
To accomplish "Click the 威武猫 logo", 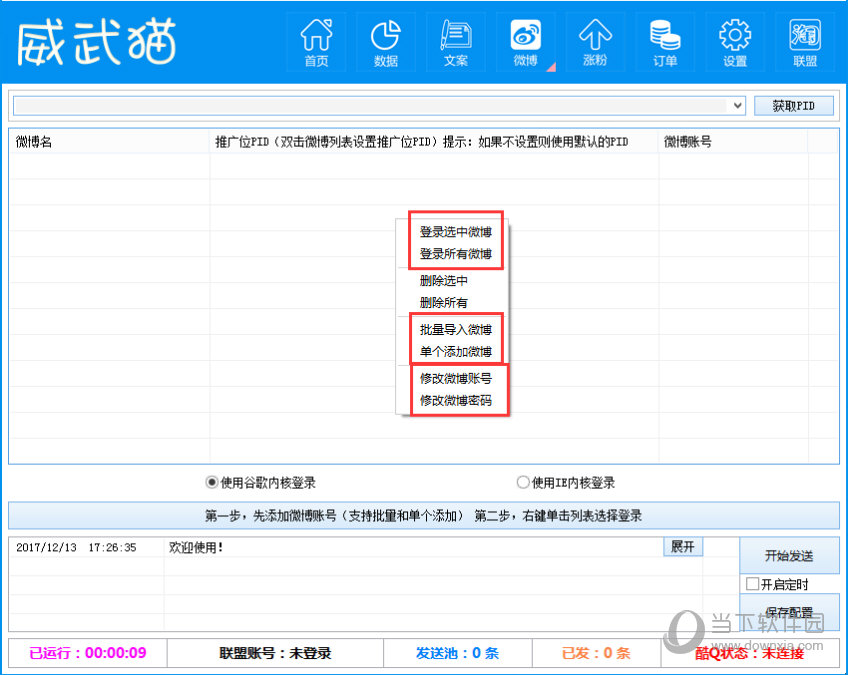I will tap(97, 42).
